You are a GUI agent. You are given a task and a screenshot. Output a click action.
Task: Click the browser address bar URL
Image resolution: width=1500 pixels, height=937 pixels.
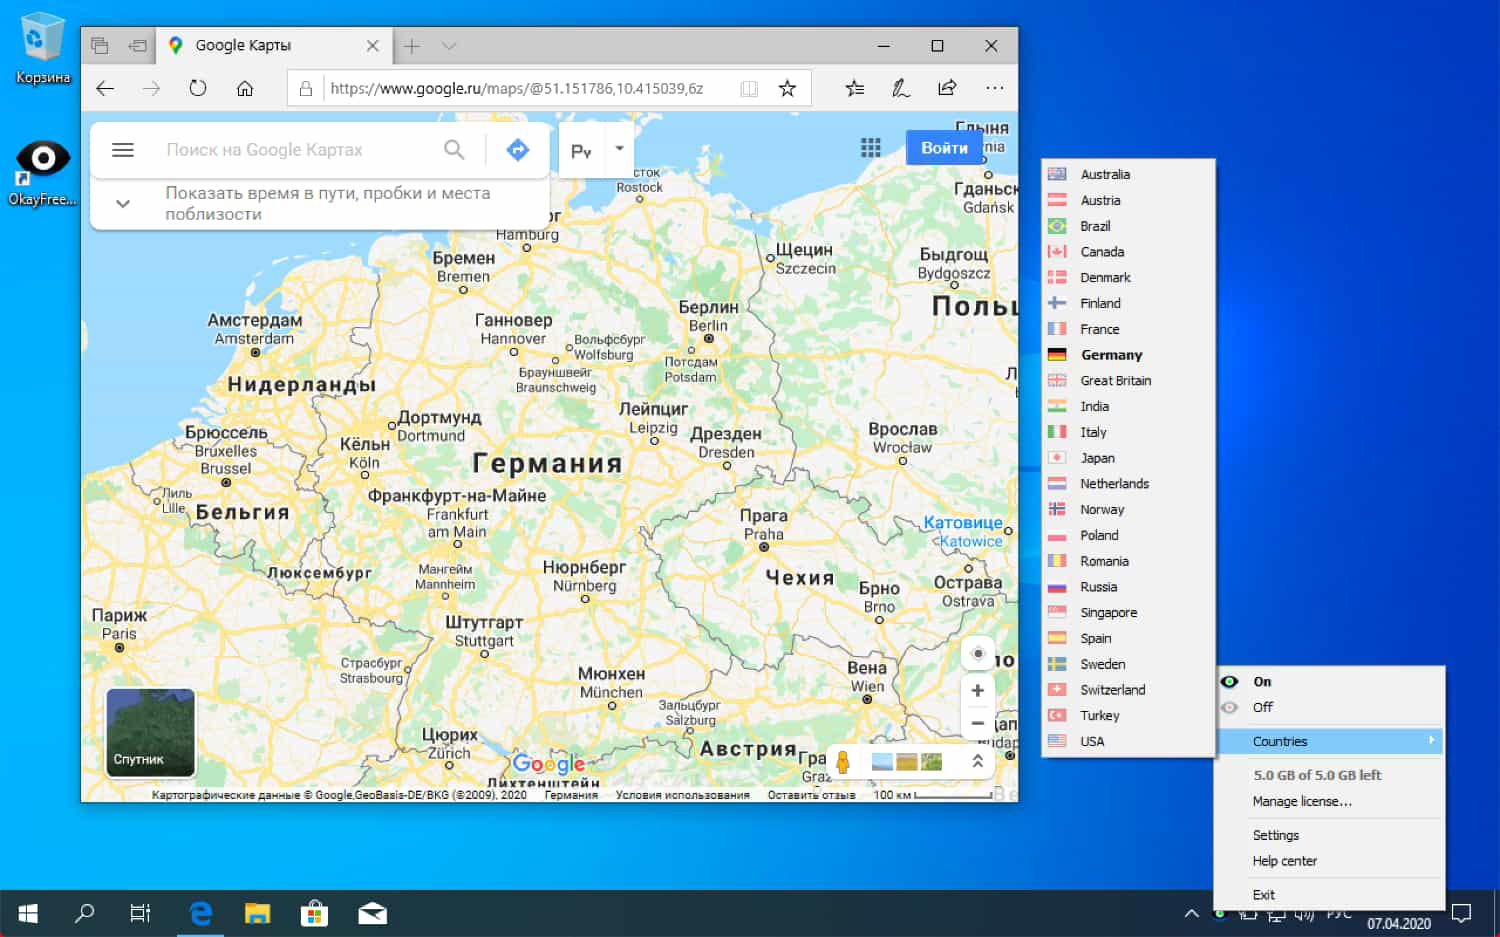(x=517, y=88)
